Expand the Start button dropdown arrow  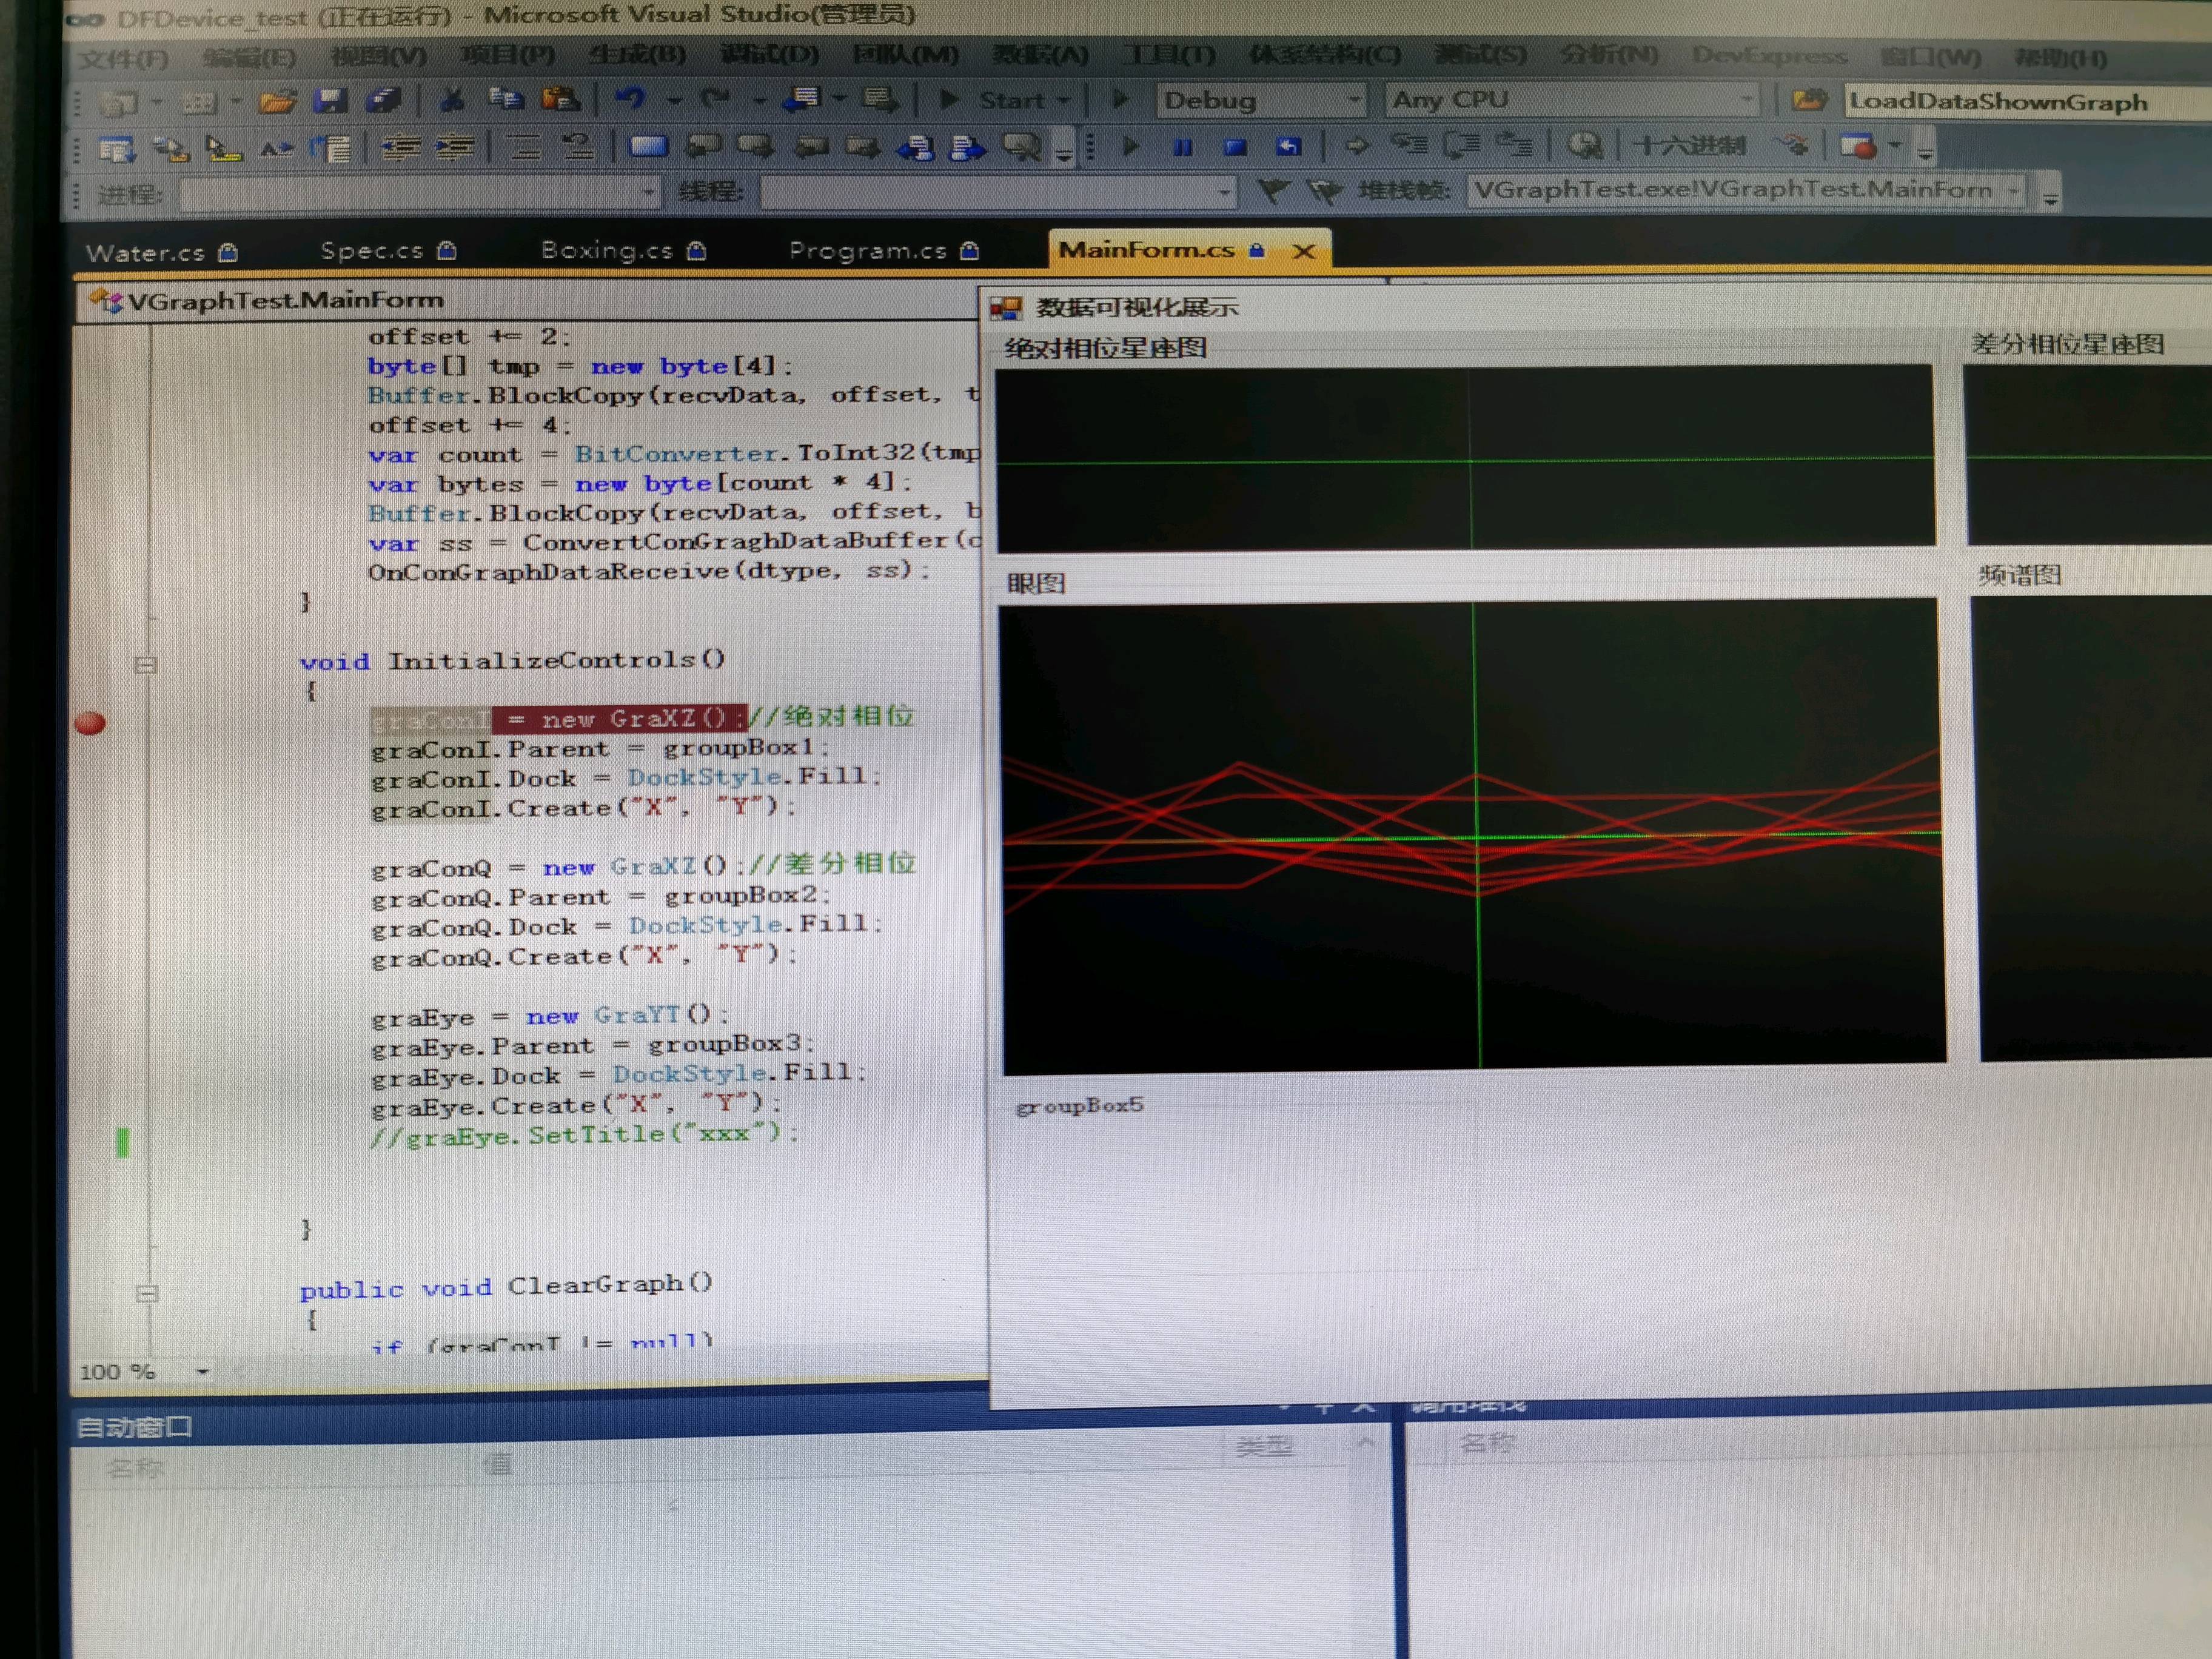coord(1063,100)
